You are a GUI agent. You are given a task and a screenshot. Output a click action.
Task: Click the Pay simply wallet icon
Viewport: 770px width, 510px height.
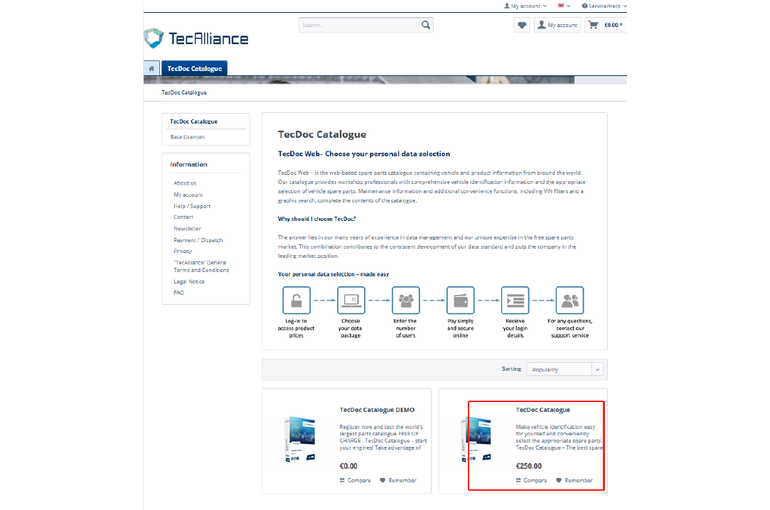[x=460, y=300]
